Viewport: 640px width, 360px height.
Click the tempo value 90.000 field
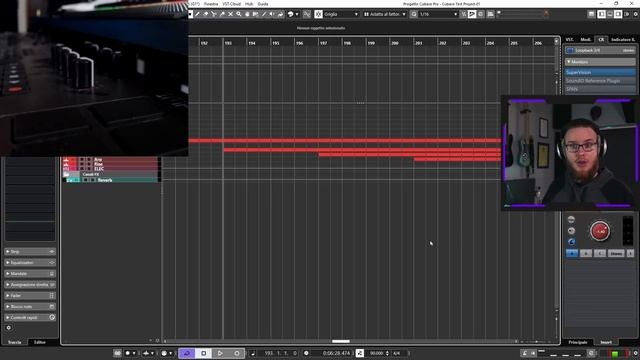point(376,353)
